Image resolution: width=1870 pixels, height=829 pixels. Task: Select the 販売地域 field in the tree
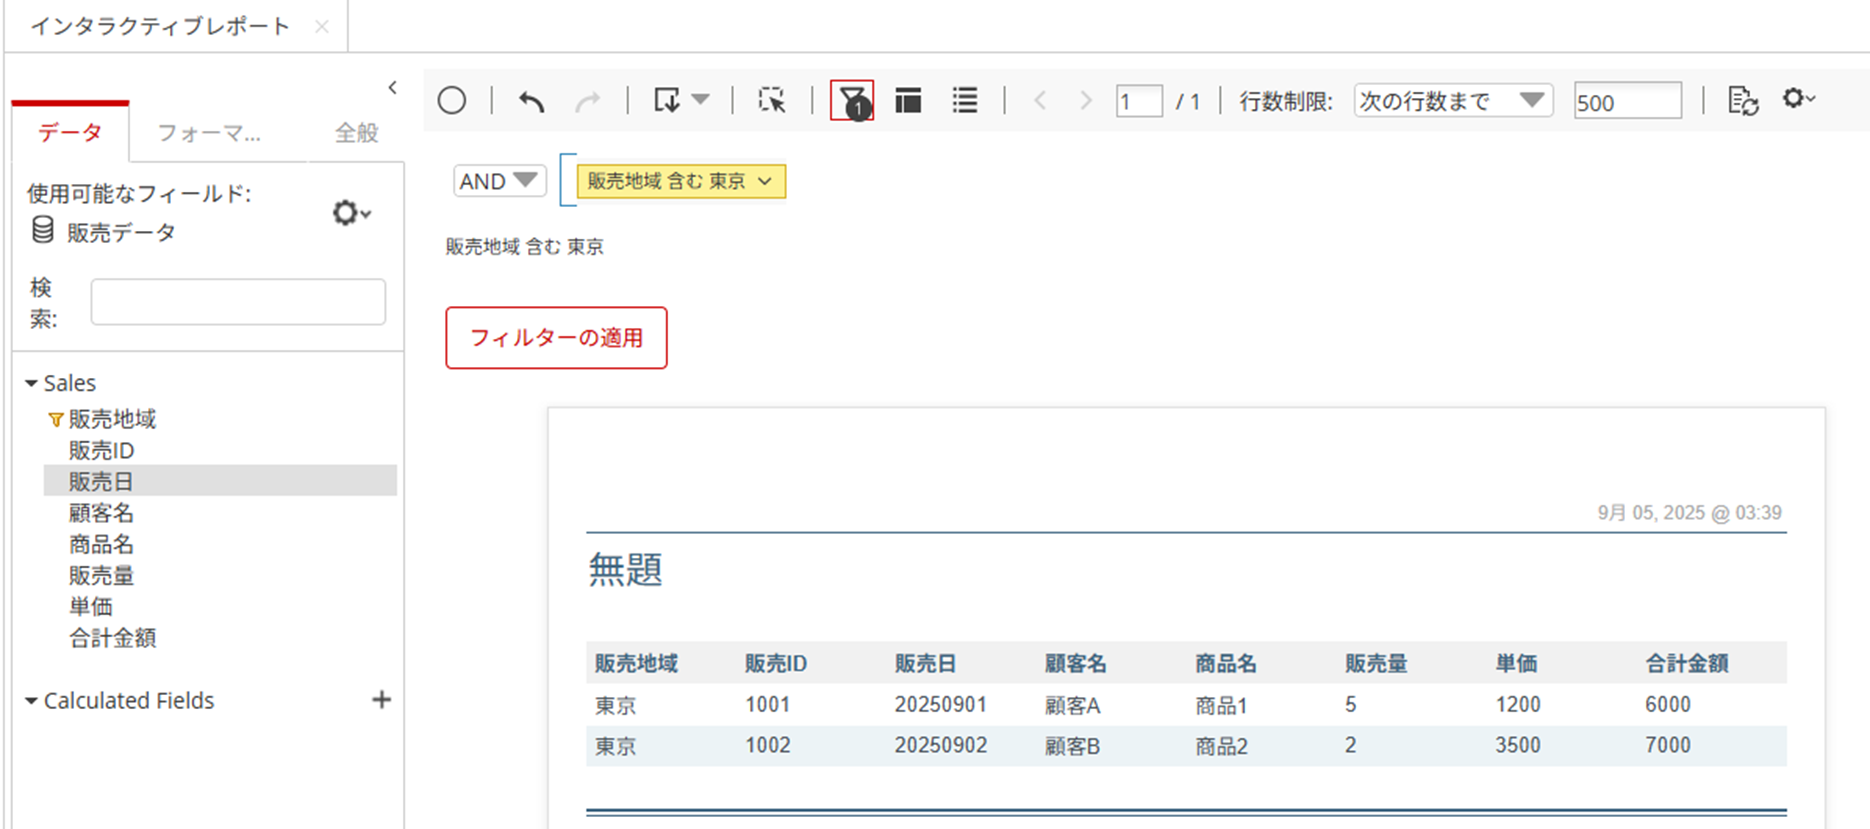(112, 419)
